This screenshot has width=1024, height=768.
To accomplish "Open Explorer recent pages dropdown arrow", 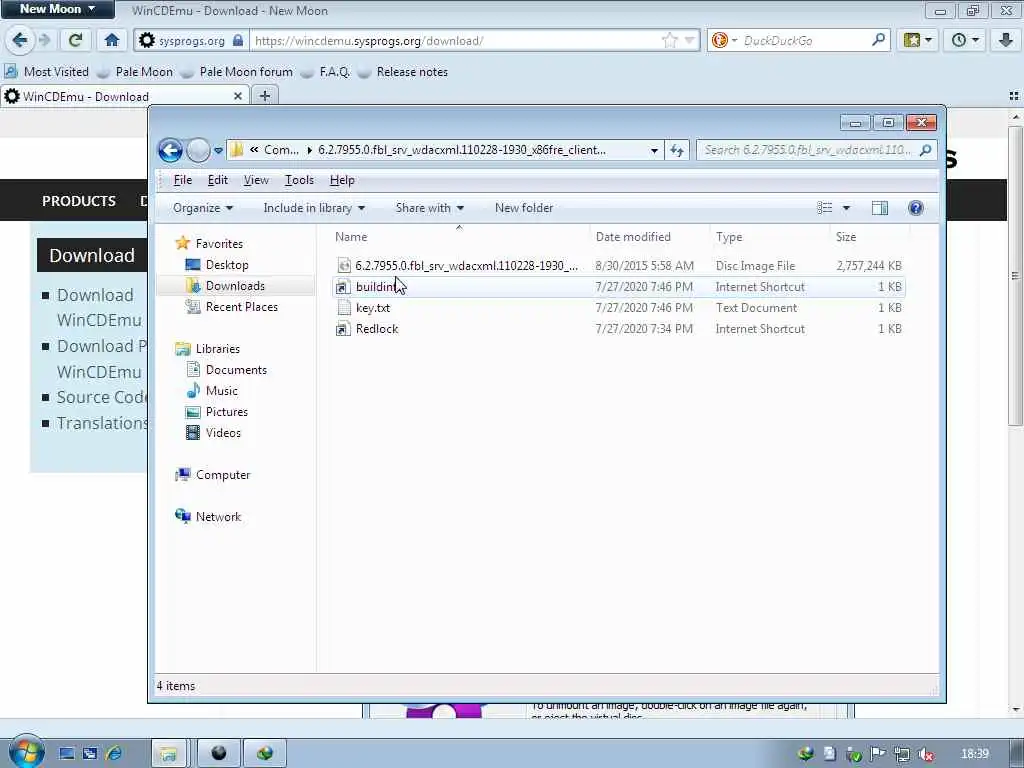I will point(218,150).
